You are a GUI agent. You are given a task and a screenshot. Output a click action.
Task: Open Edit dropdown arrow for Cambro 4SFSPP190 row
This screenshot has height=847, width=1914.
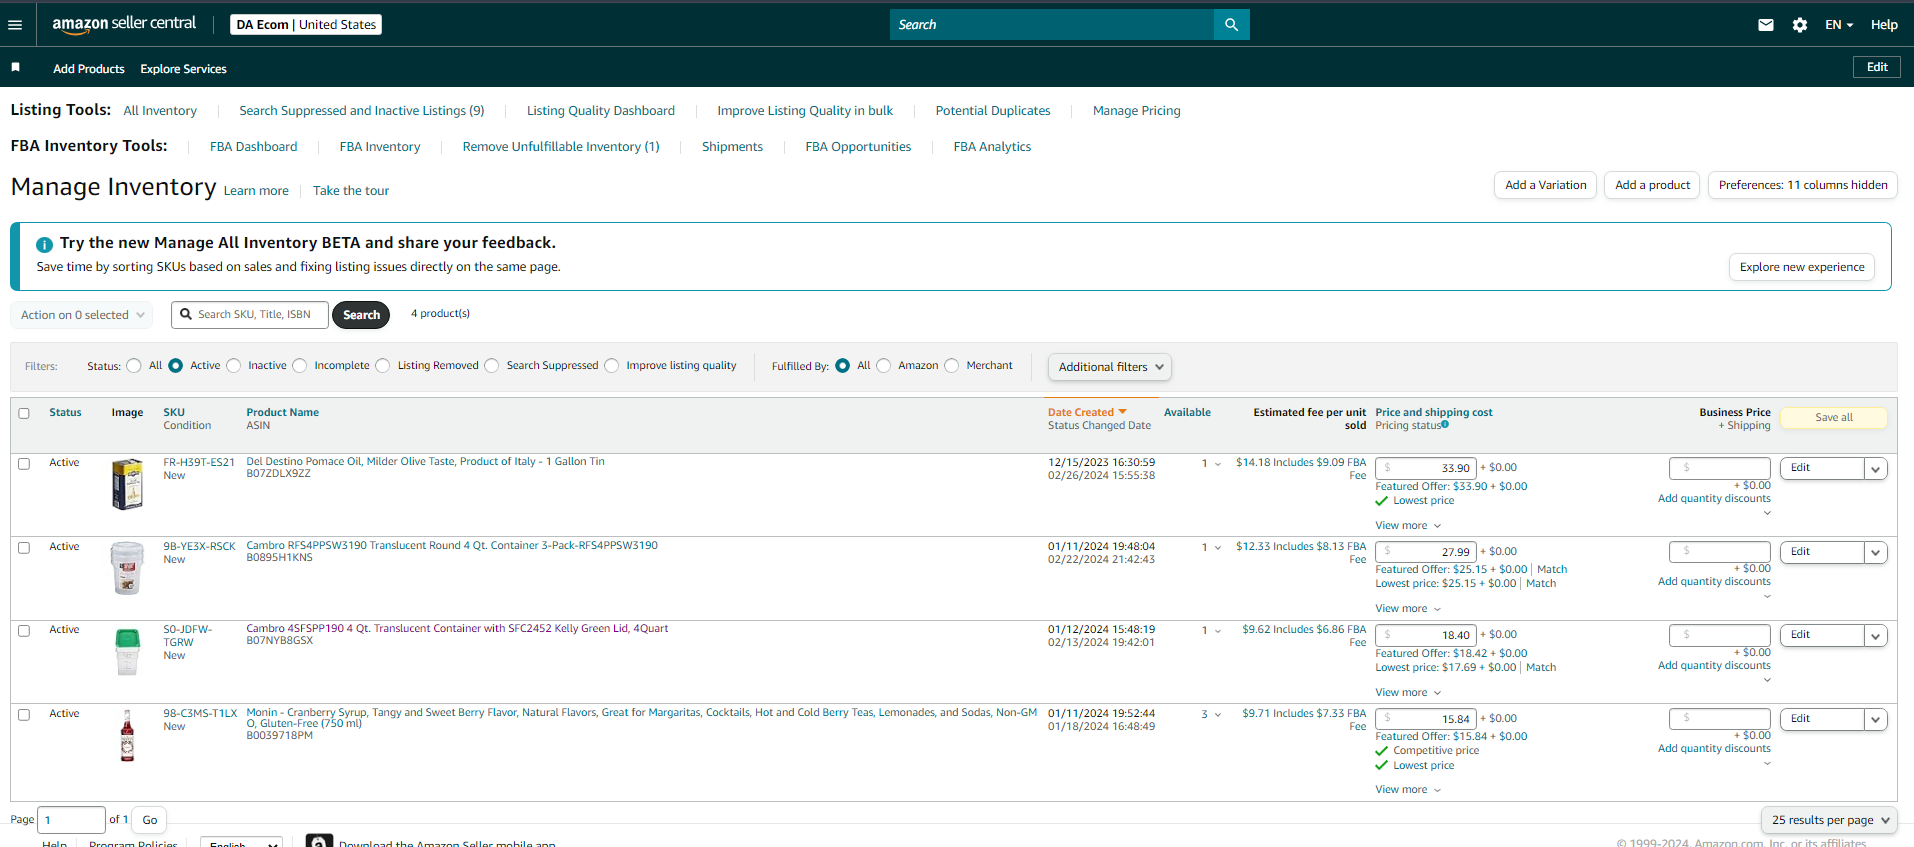[x=1876, y=635]
